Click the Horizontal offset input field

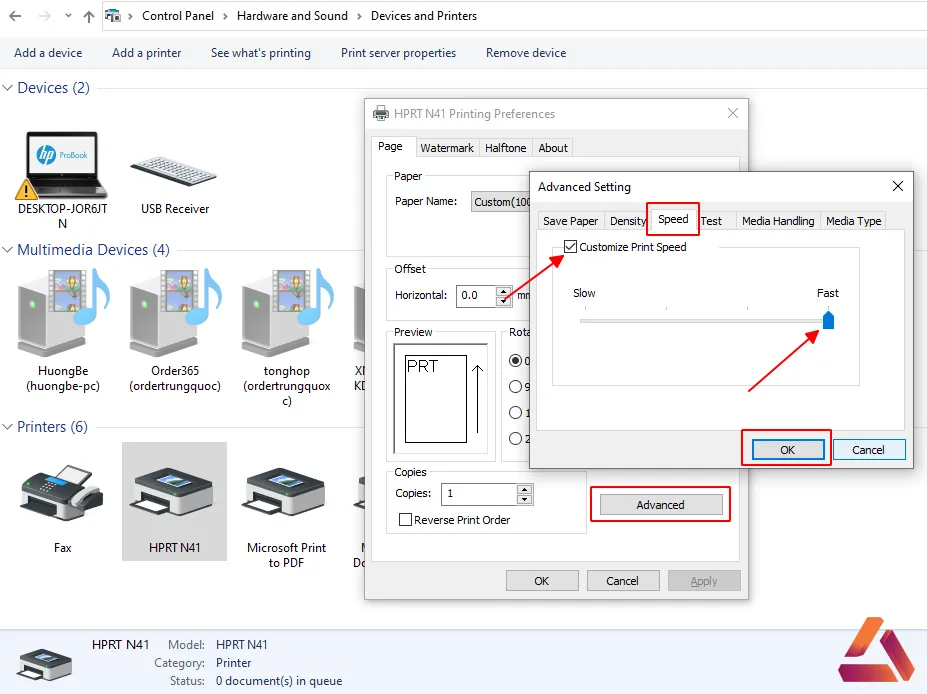[x=476, y=295]
